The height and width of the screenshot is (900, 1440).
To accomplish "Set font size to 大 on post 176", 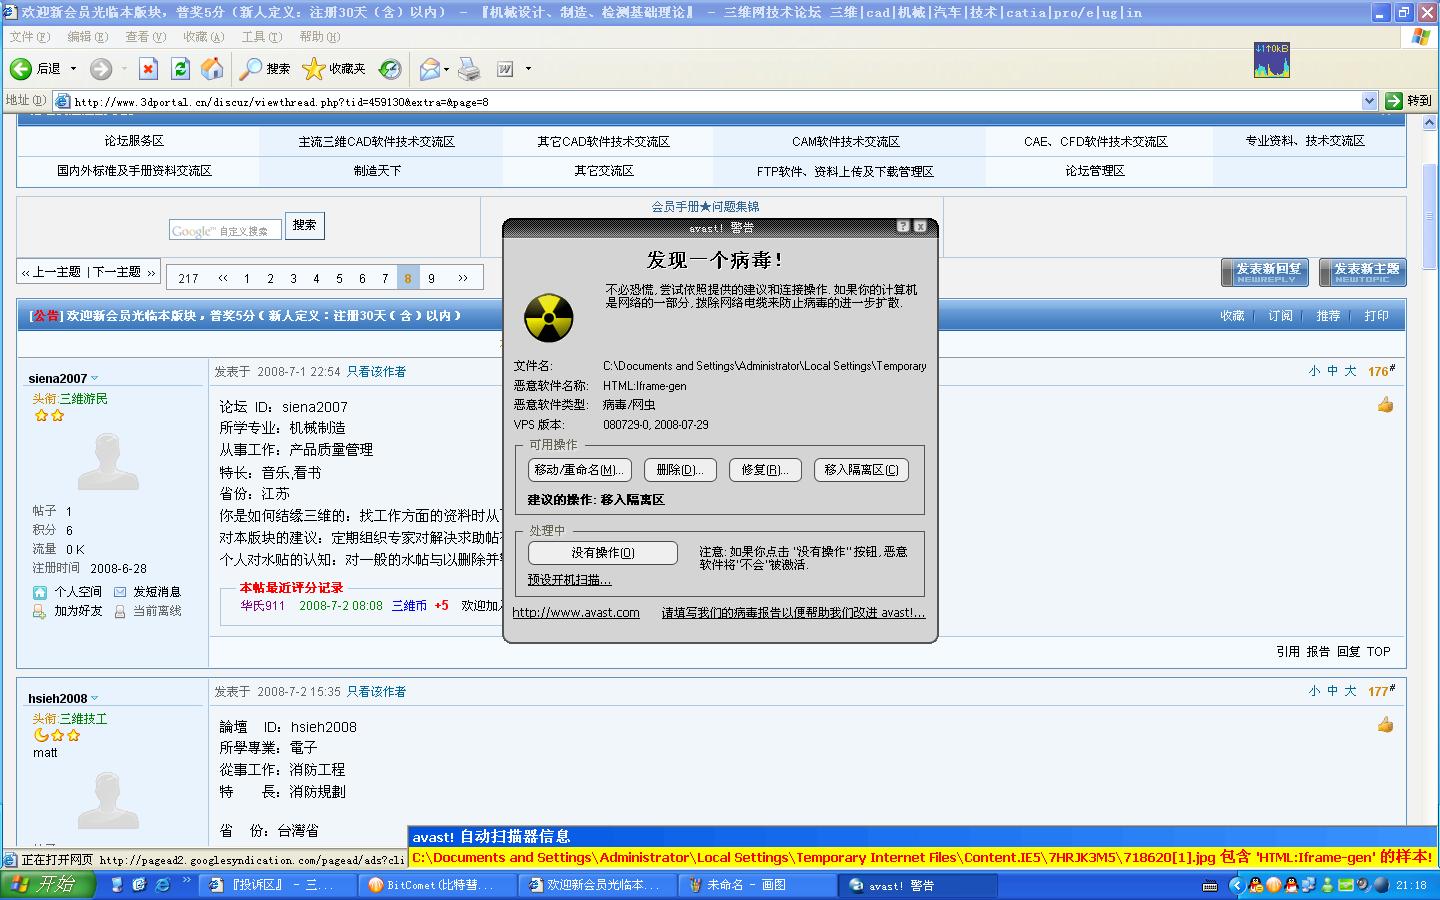I will pos(1350,371).
